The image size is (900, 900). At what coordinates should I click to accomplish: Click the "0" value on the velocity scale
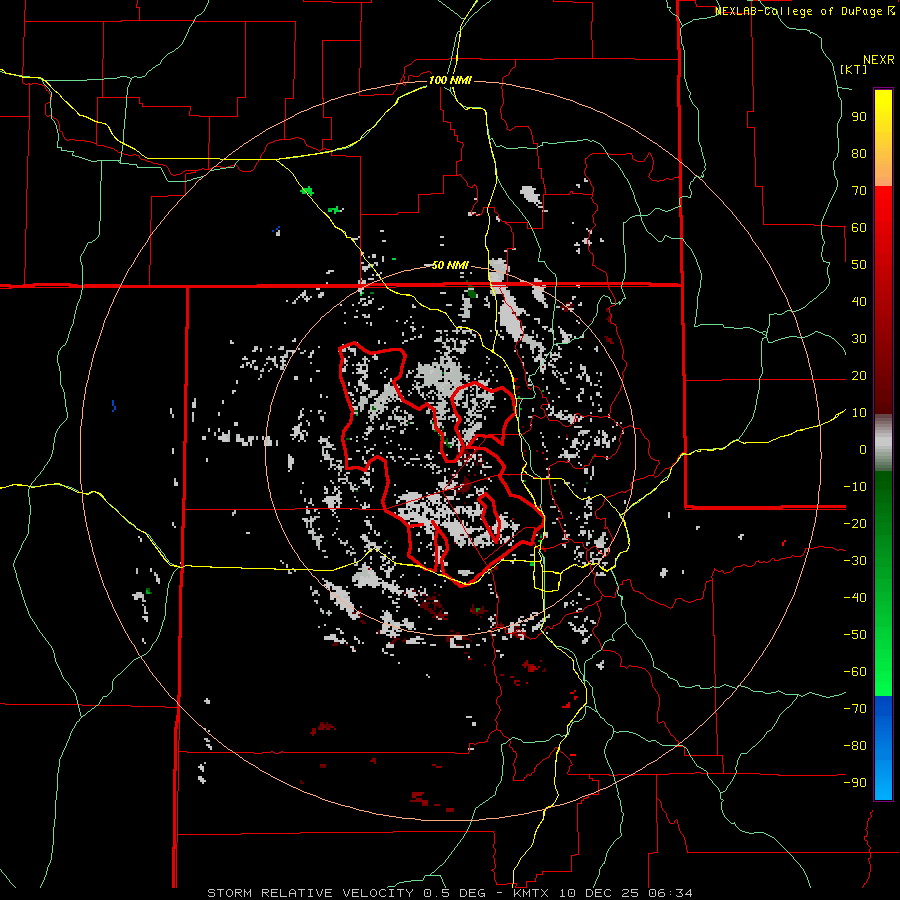click(x=861, y=449)
